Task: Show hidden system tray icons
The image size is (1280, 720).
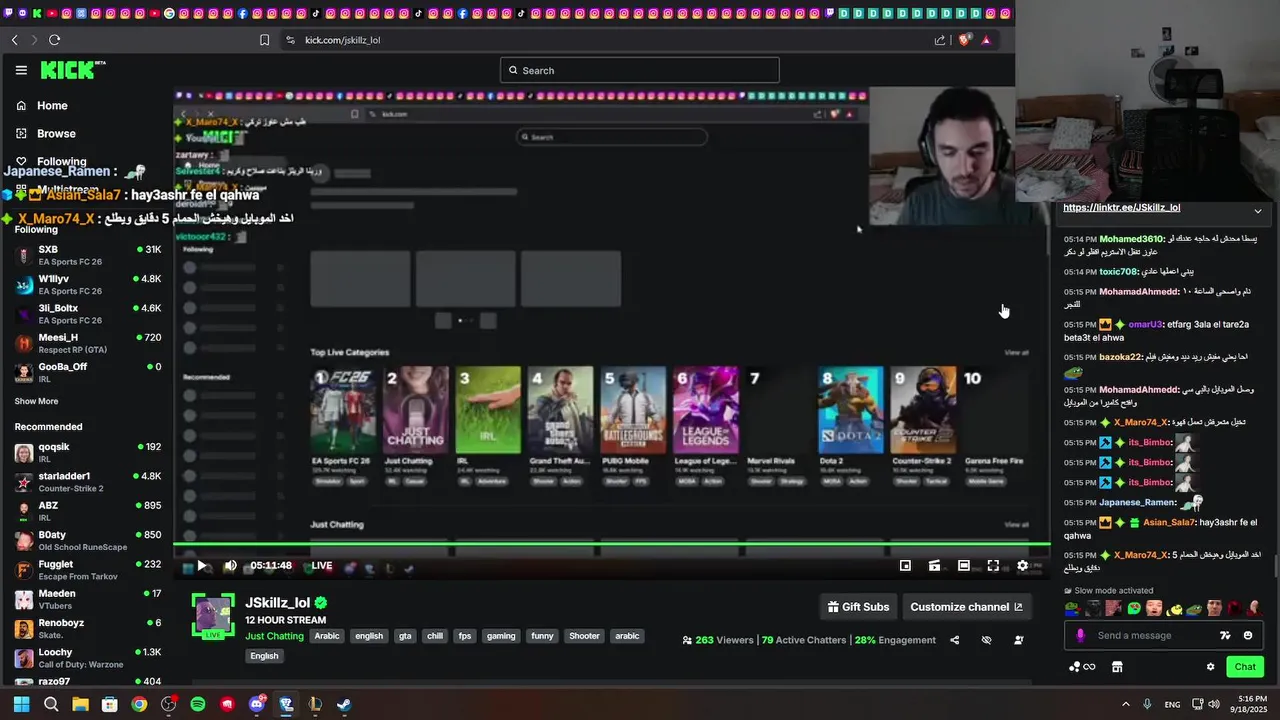Action: [1125, 704]
